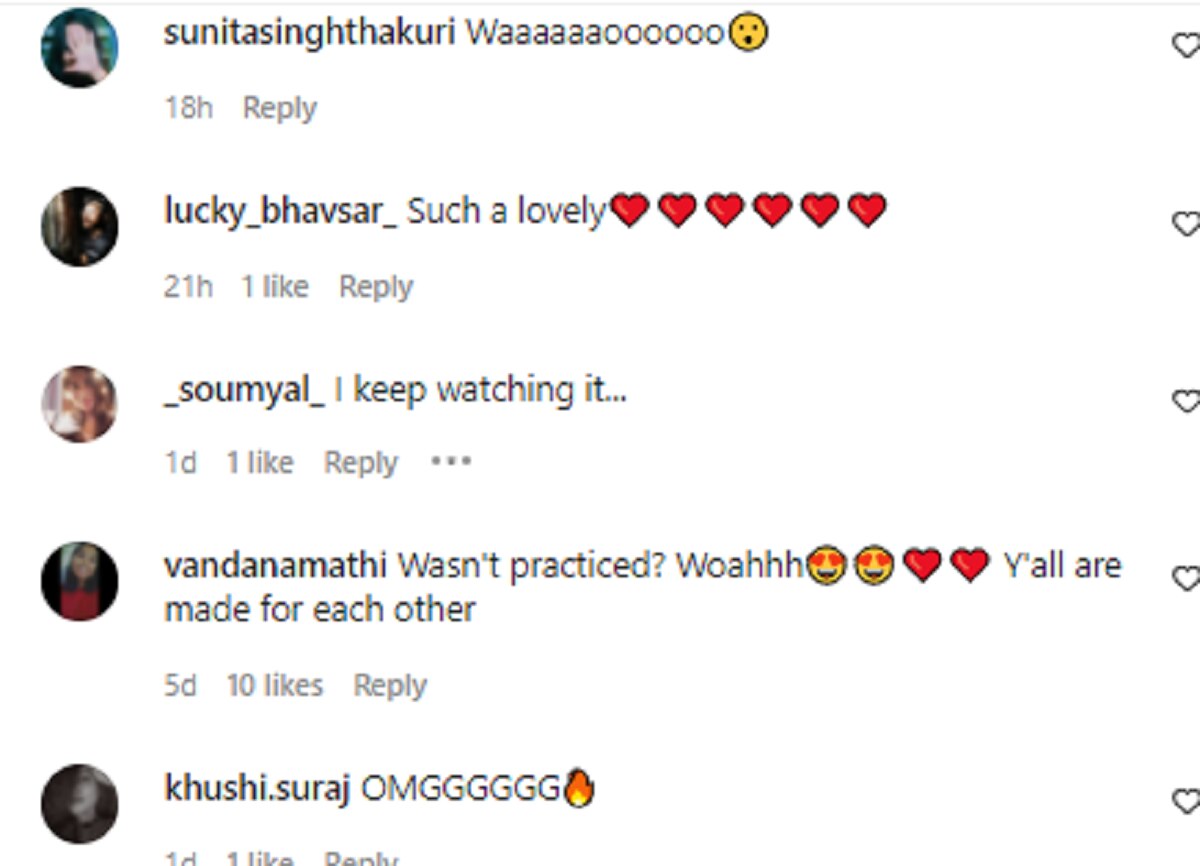Heart khushi.suraj's OMGGGGGG comment
Image resolution: width=1200 pixels, height=866 pixels.
coord(1187,800)
